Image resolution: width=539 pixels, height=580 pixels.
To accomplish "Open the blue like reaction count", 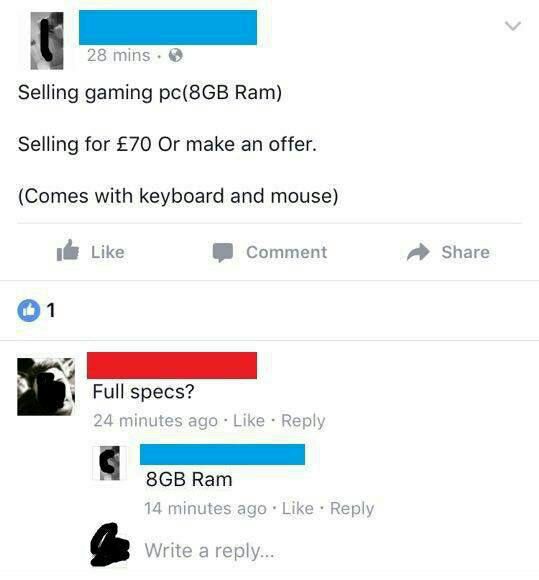I will pyautogui.click(x=36, y=310).
